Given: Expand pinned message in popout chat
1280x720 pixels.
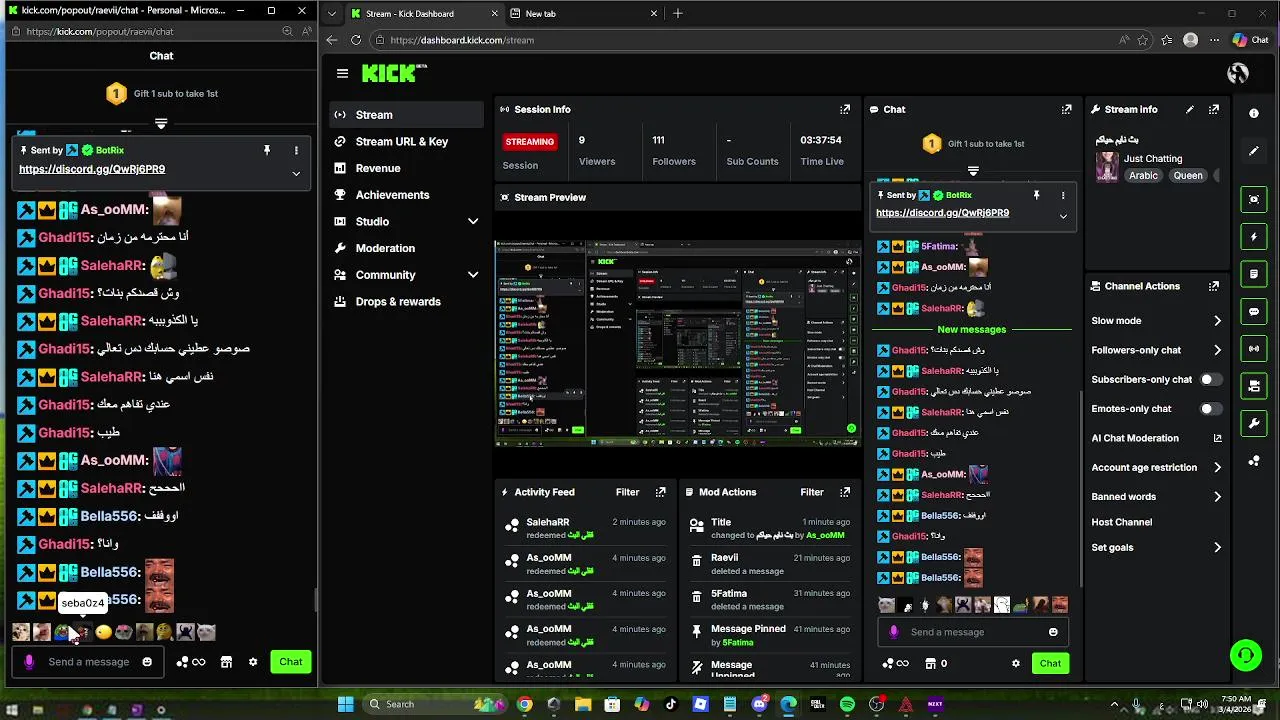Looking at the screenshot, I should pos(296,173).
